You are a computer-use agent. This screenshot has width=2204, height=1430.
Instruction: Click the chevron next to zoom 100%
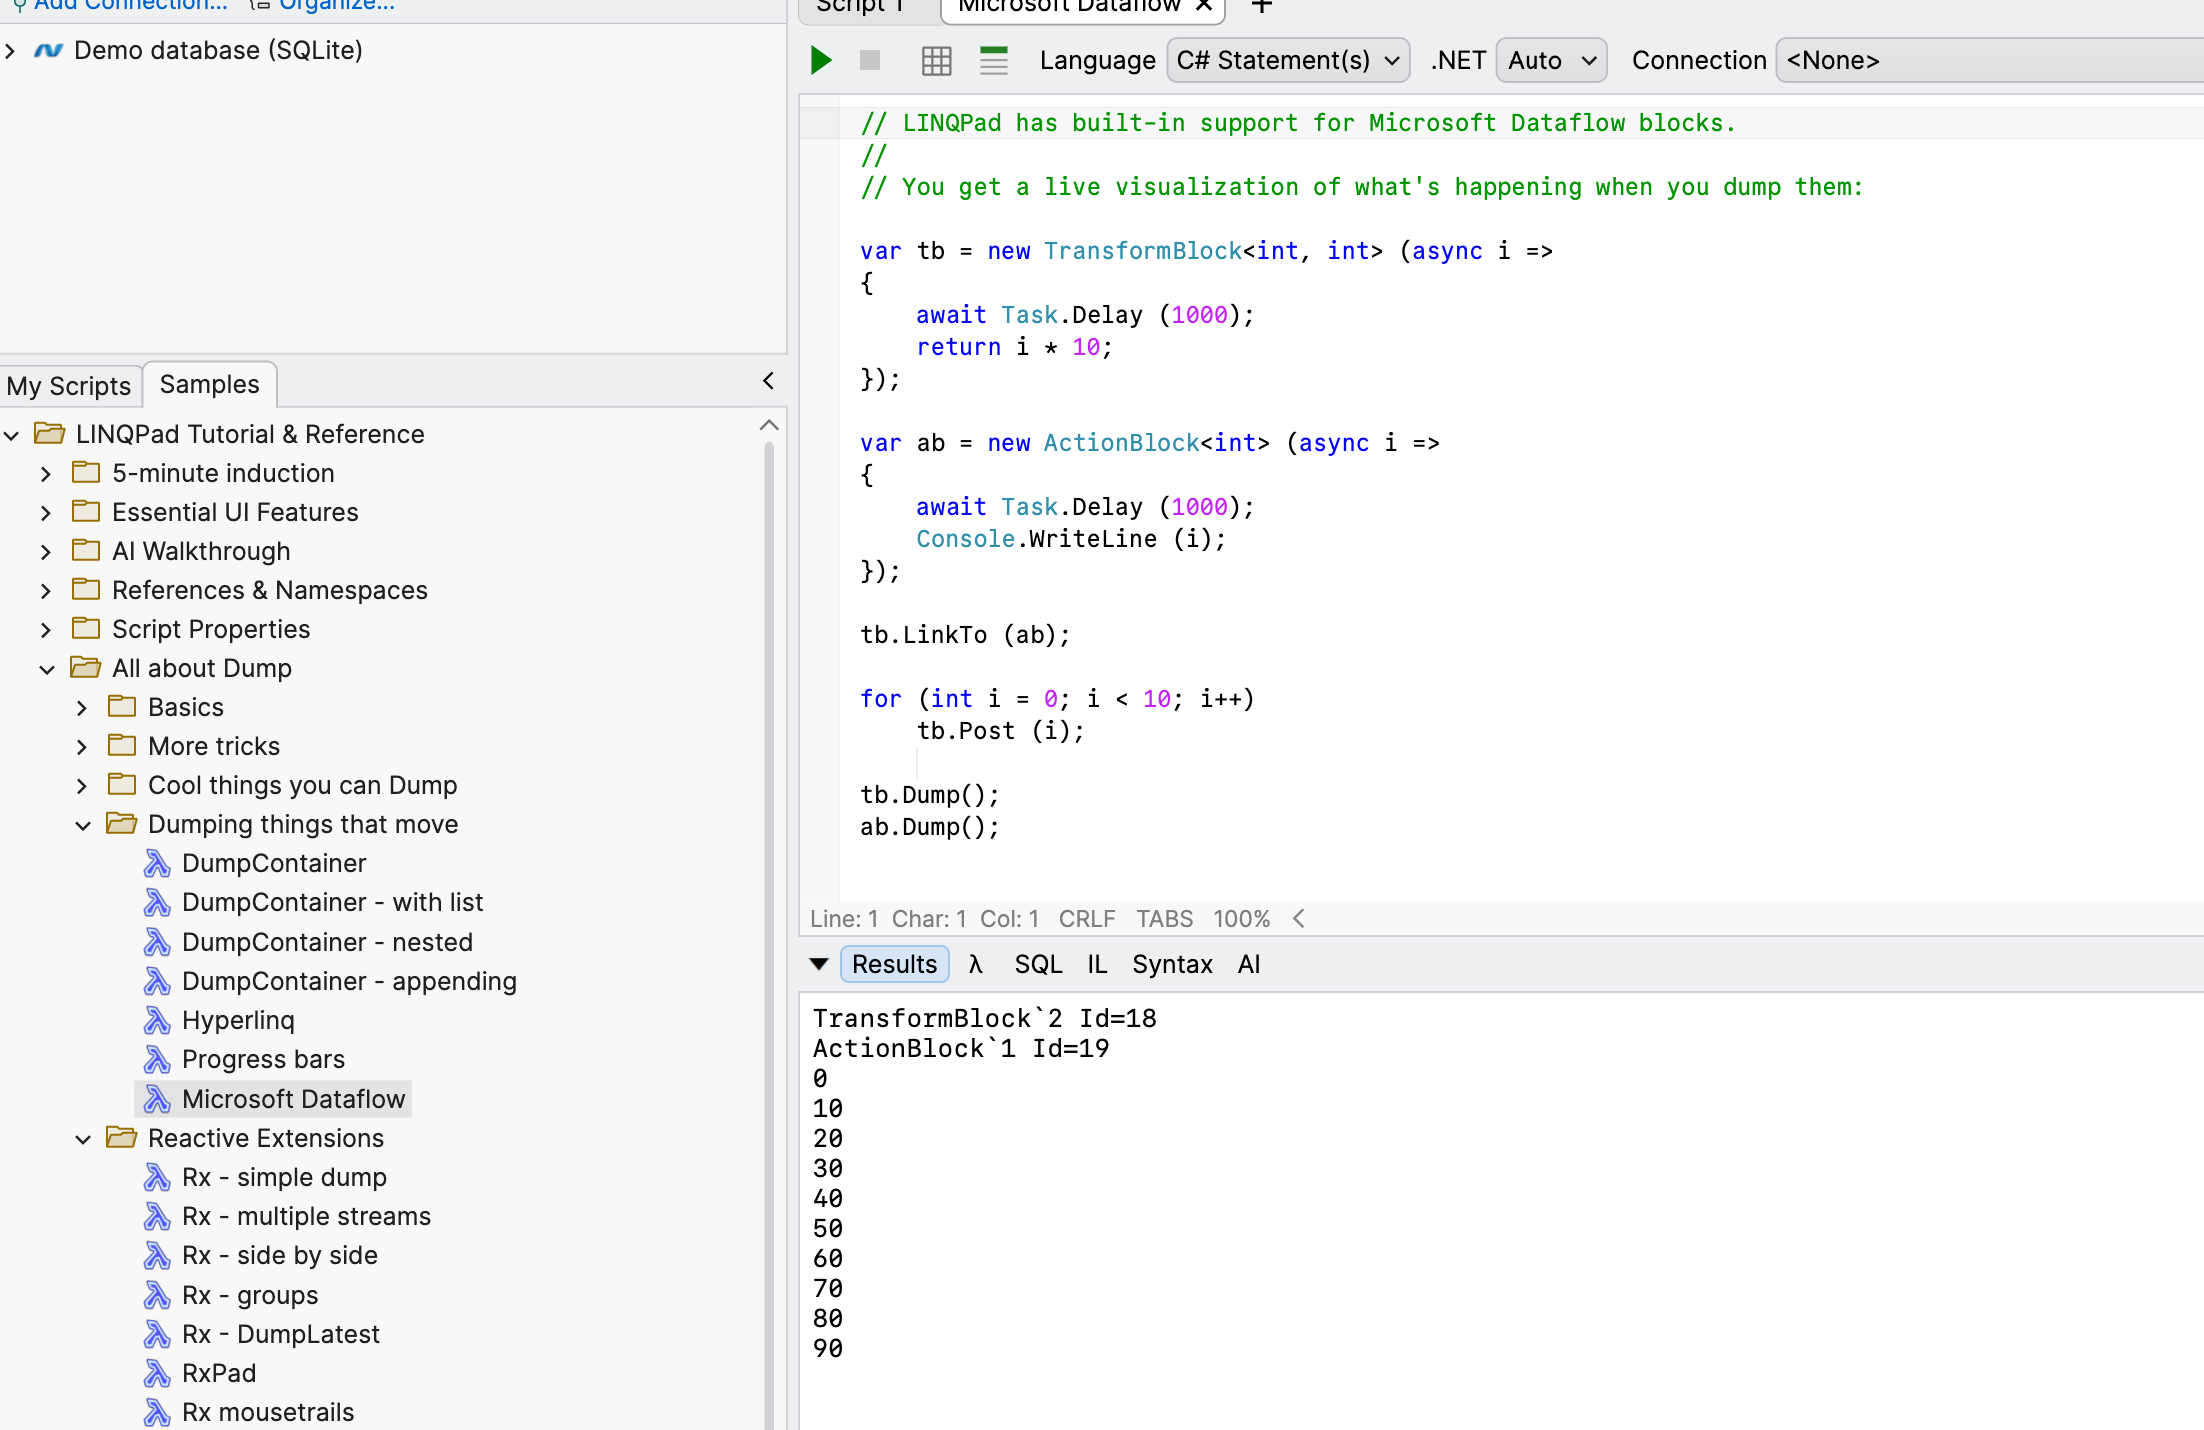(x=1299, y=918)
